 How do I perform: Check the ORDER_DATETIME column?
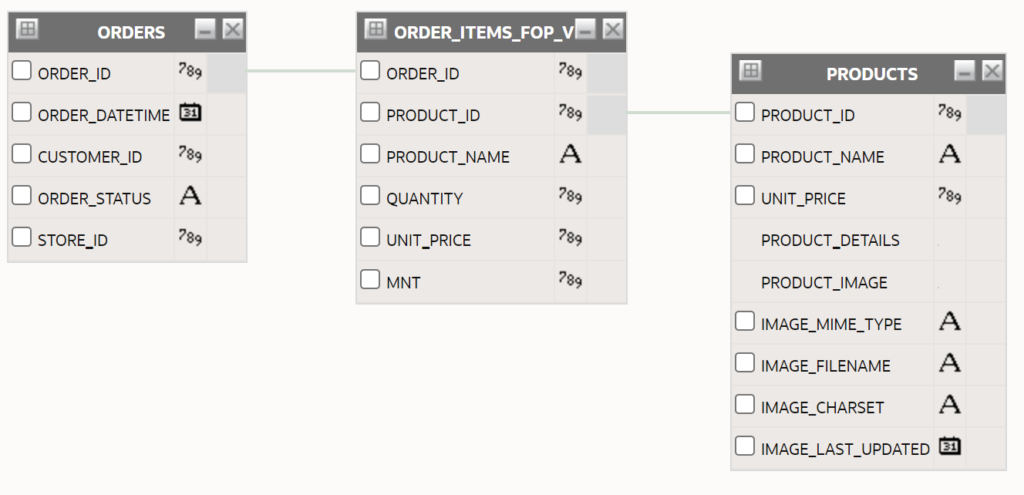22,112
